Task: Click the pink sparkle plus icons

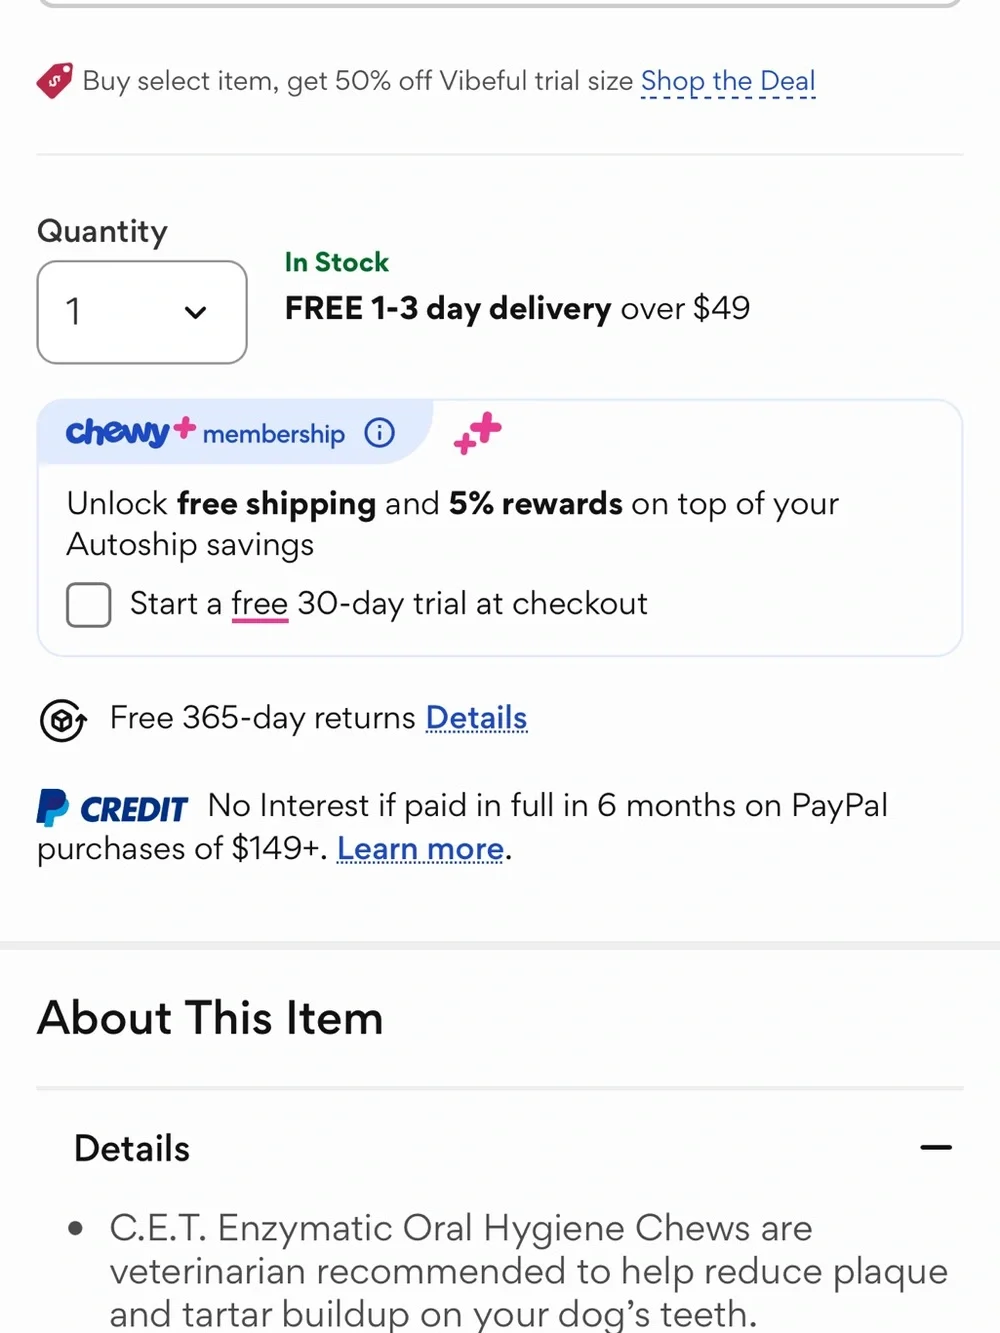Action: tap(477, 433)
